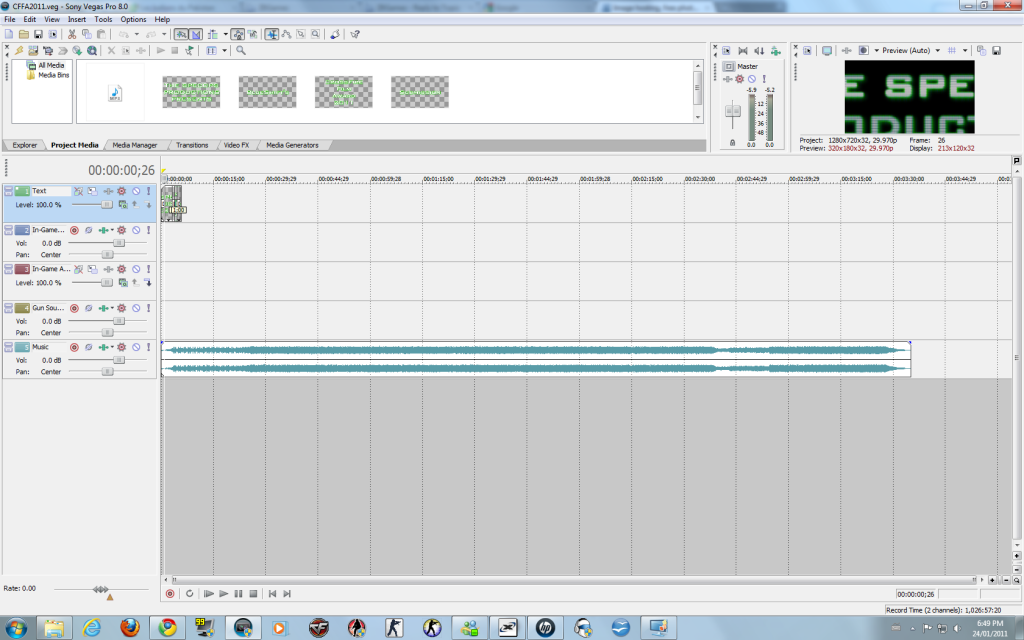Click the magnifier search icon in Project Media

coord(240,50)
